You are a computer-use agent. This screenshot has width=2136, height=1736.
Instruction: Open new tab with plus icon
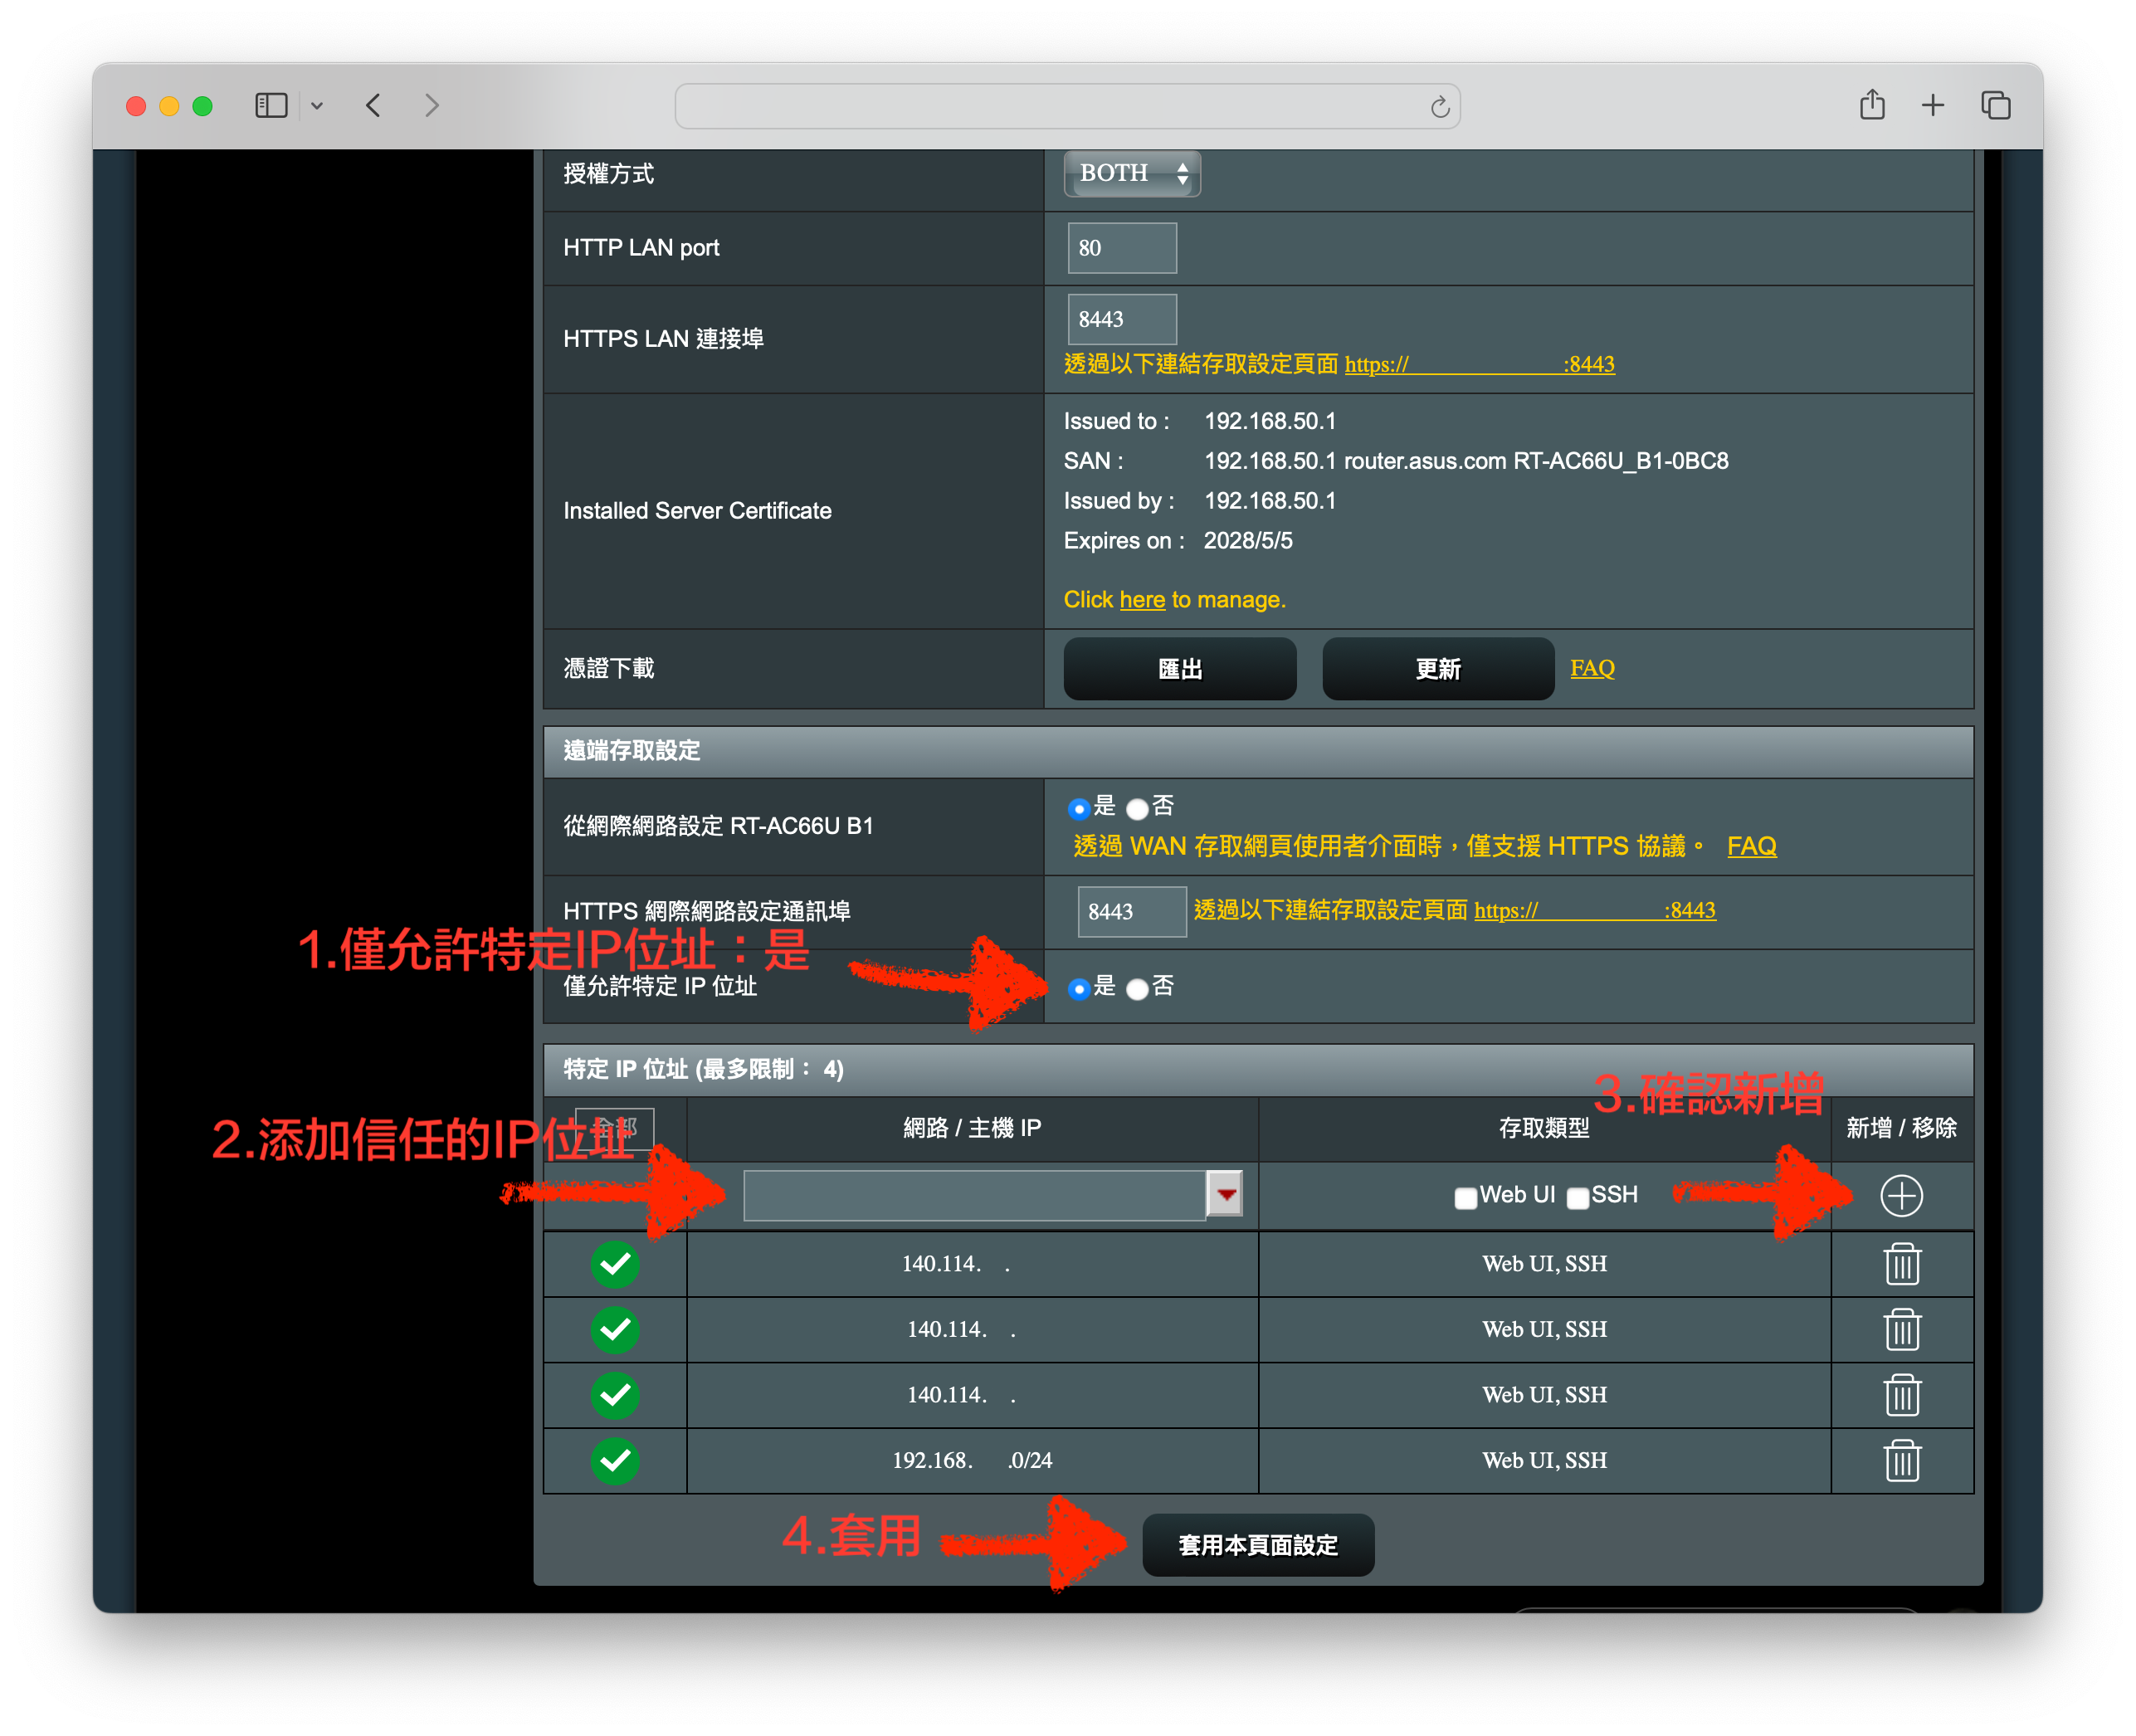point(1933,105)
